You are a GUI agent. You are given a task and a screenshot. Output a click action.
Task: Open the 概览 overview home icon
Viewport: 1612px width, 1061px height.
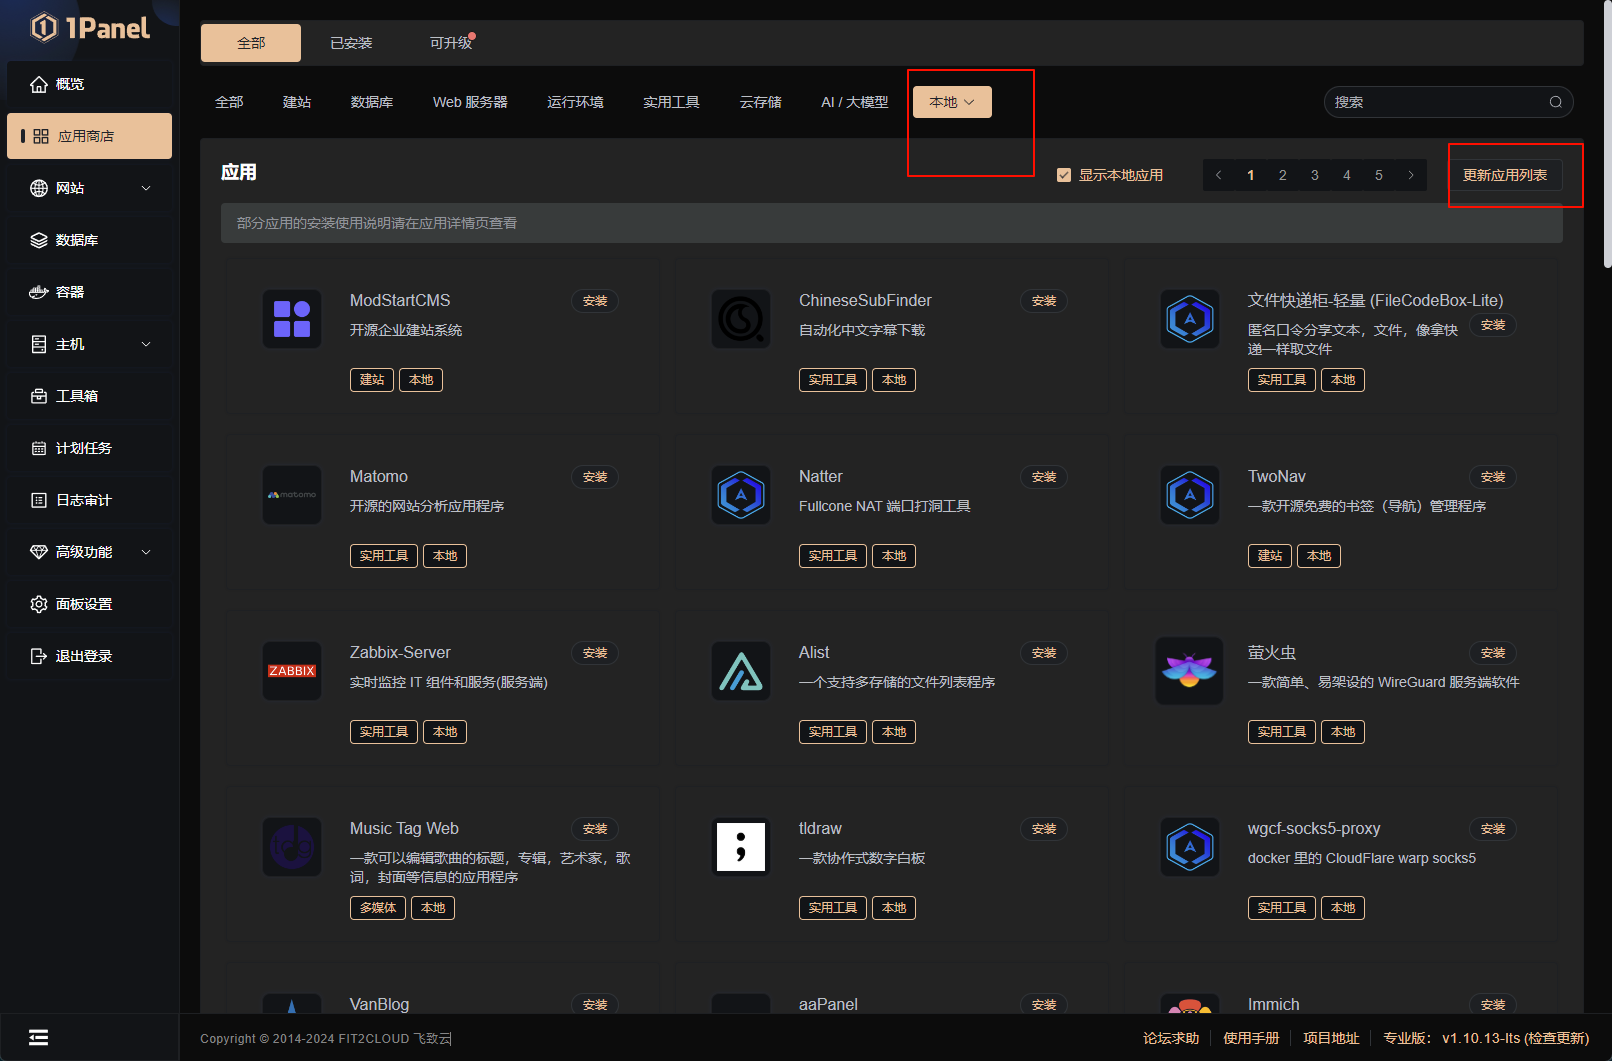coord(39,84)
